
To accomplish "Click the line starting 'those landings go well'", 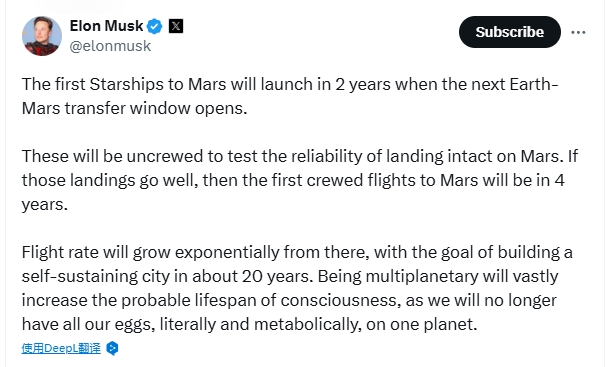I will tap(293, 180).
